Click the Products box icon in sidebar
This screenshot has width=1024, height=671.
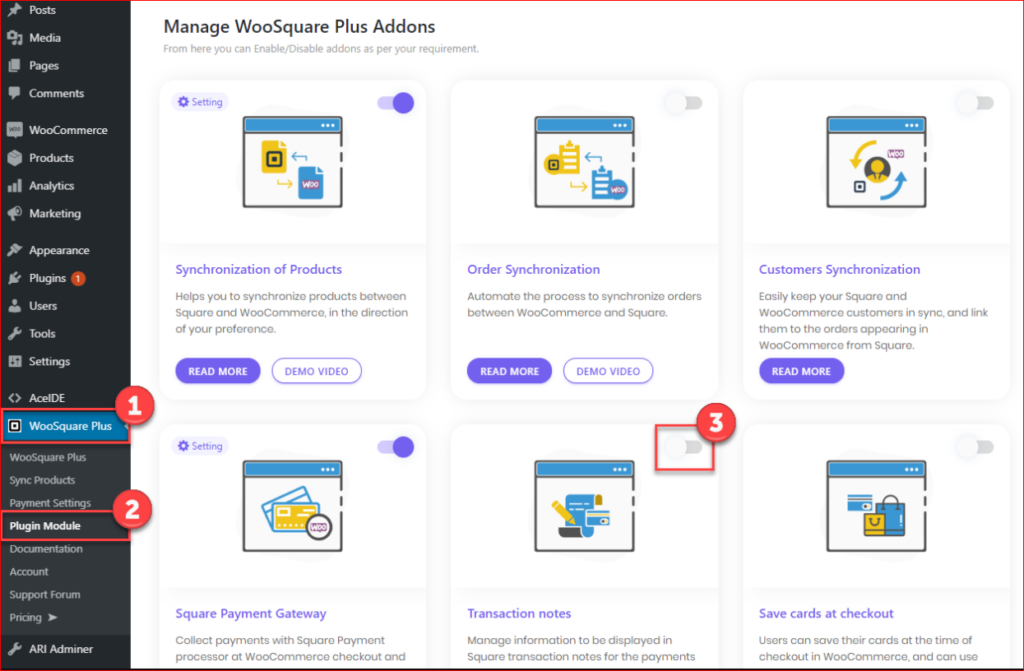[14, 158]
